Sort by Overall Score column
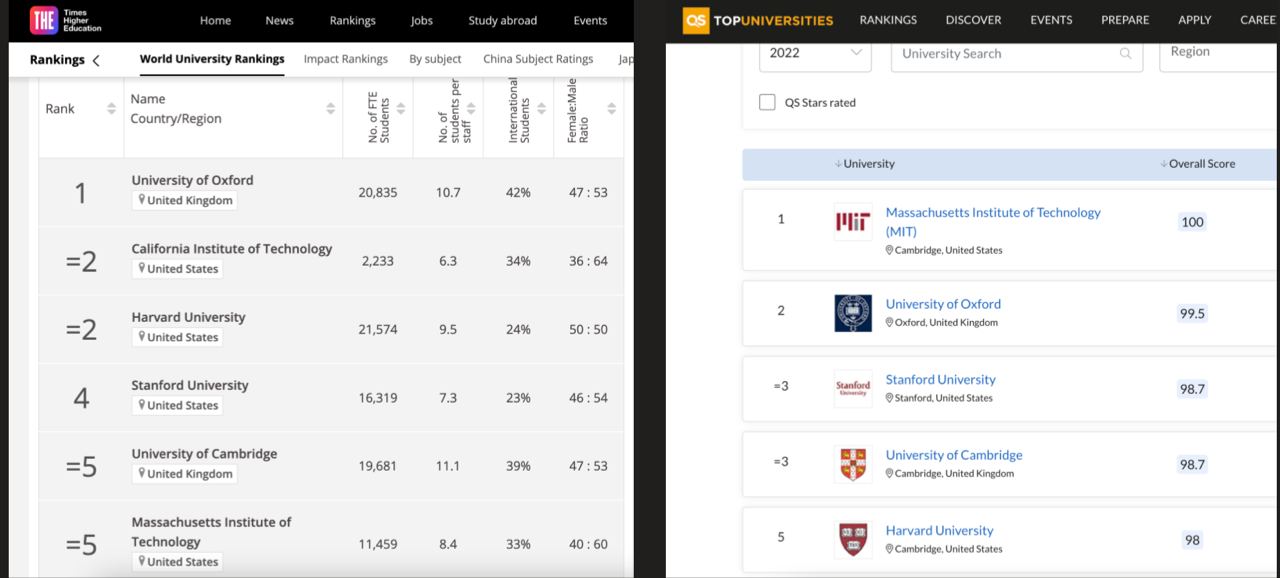Screen dimensions: 1280x578 pyautogui.click(x=1197, y=164)
